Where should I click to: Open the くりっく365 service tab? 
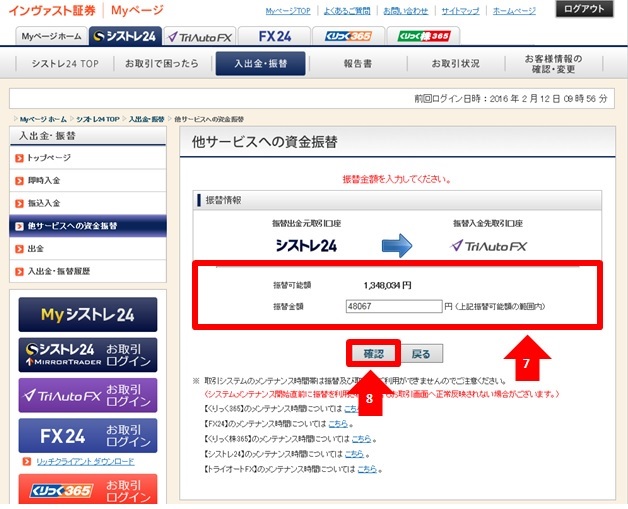[x=348, y=36]
